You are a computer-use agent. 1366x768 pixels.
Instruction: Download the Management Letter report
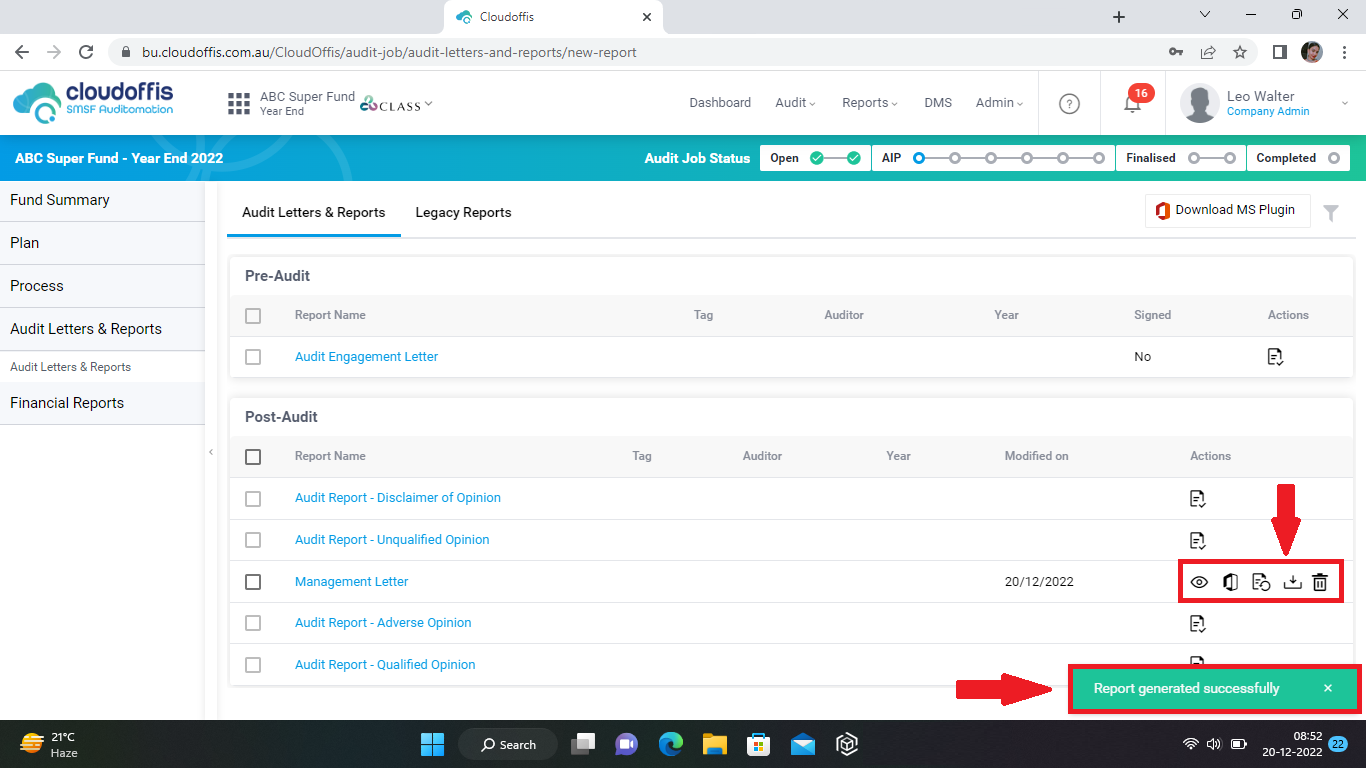click(1292, 582)
